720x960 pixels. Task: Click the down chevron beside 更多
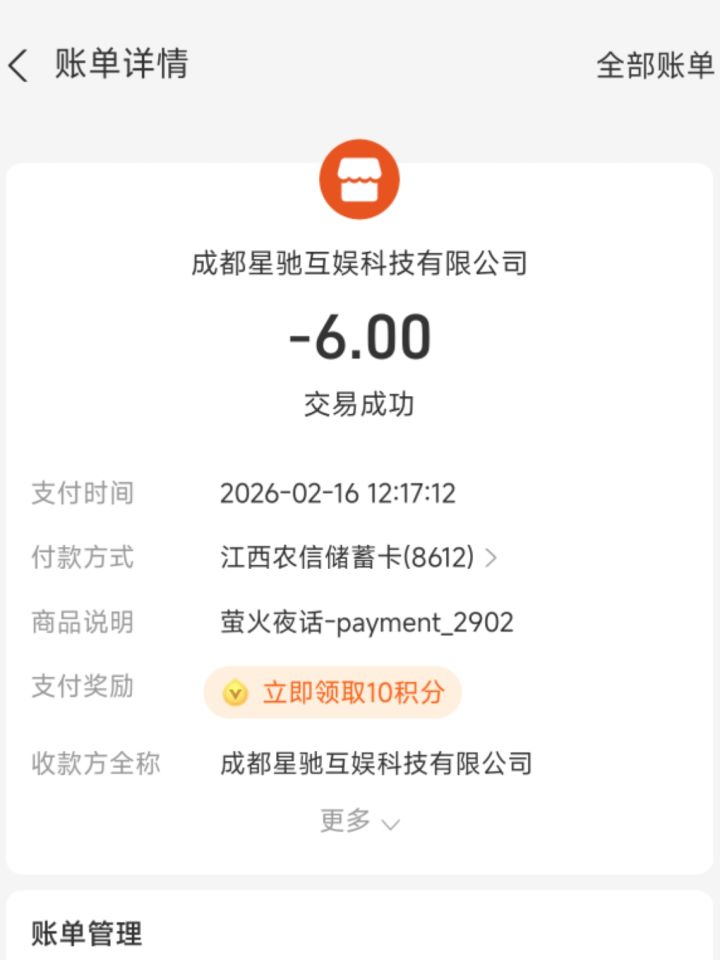(x=391, y=824)
